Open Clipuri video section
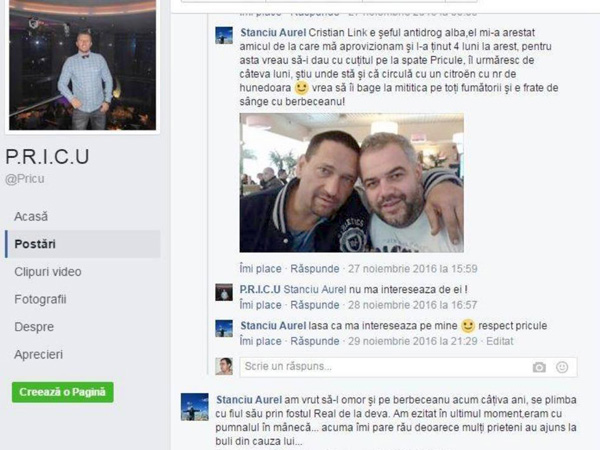 (x=48, y=272)
